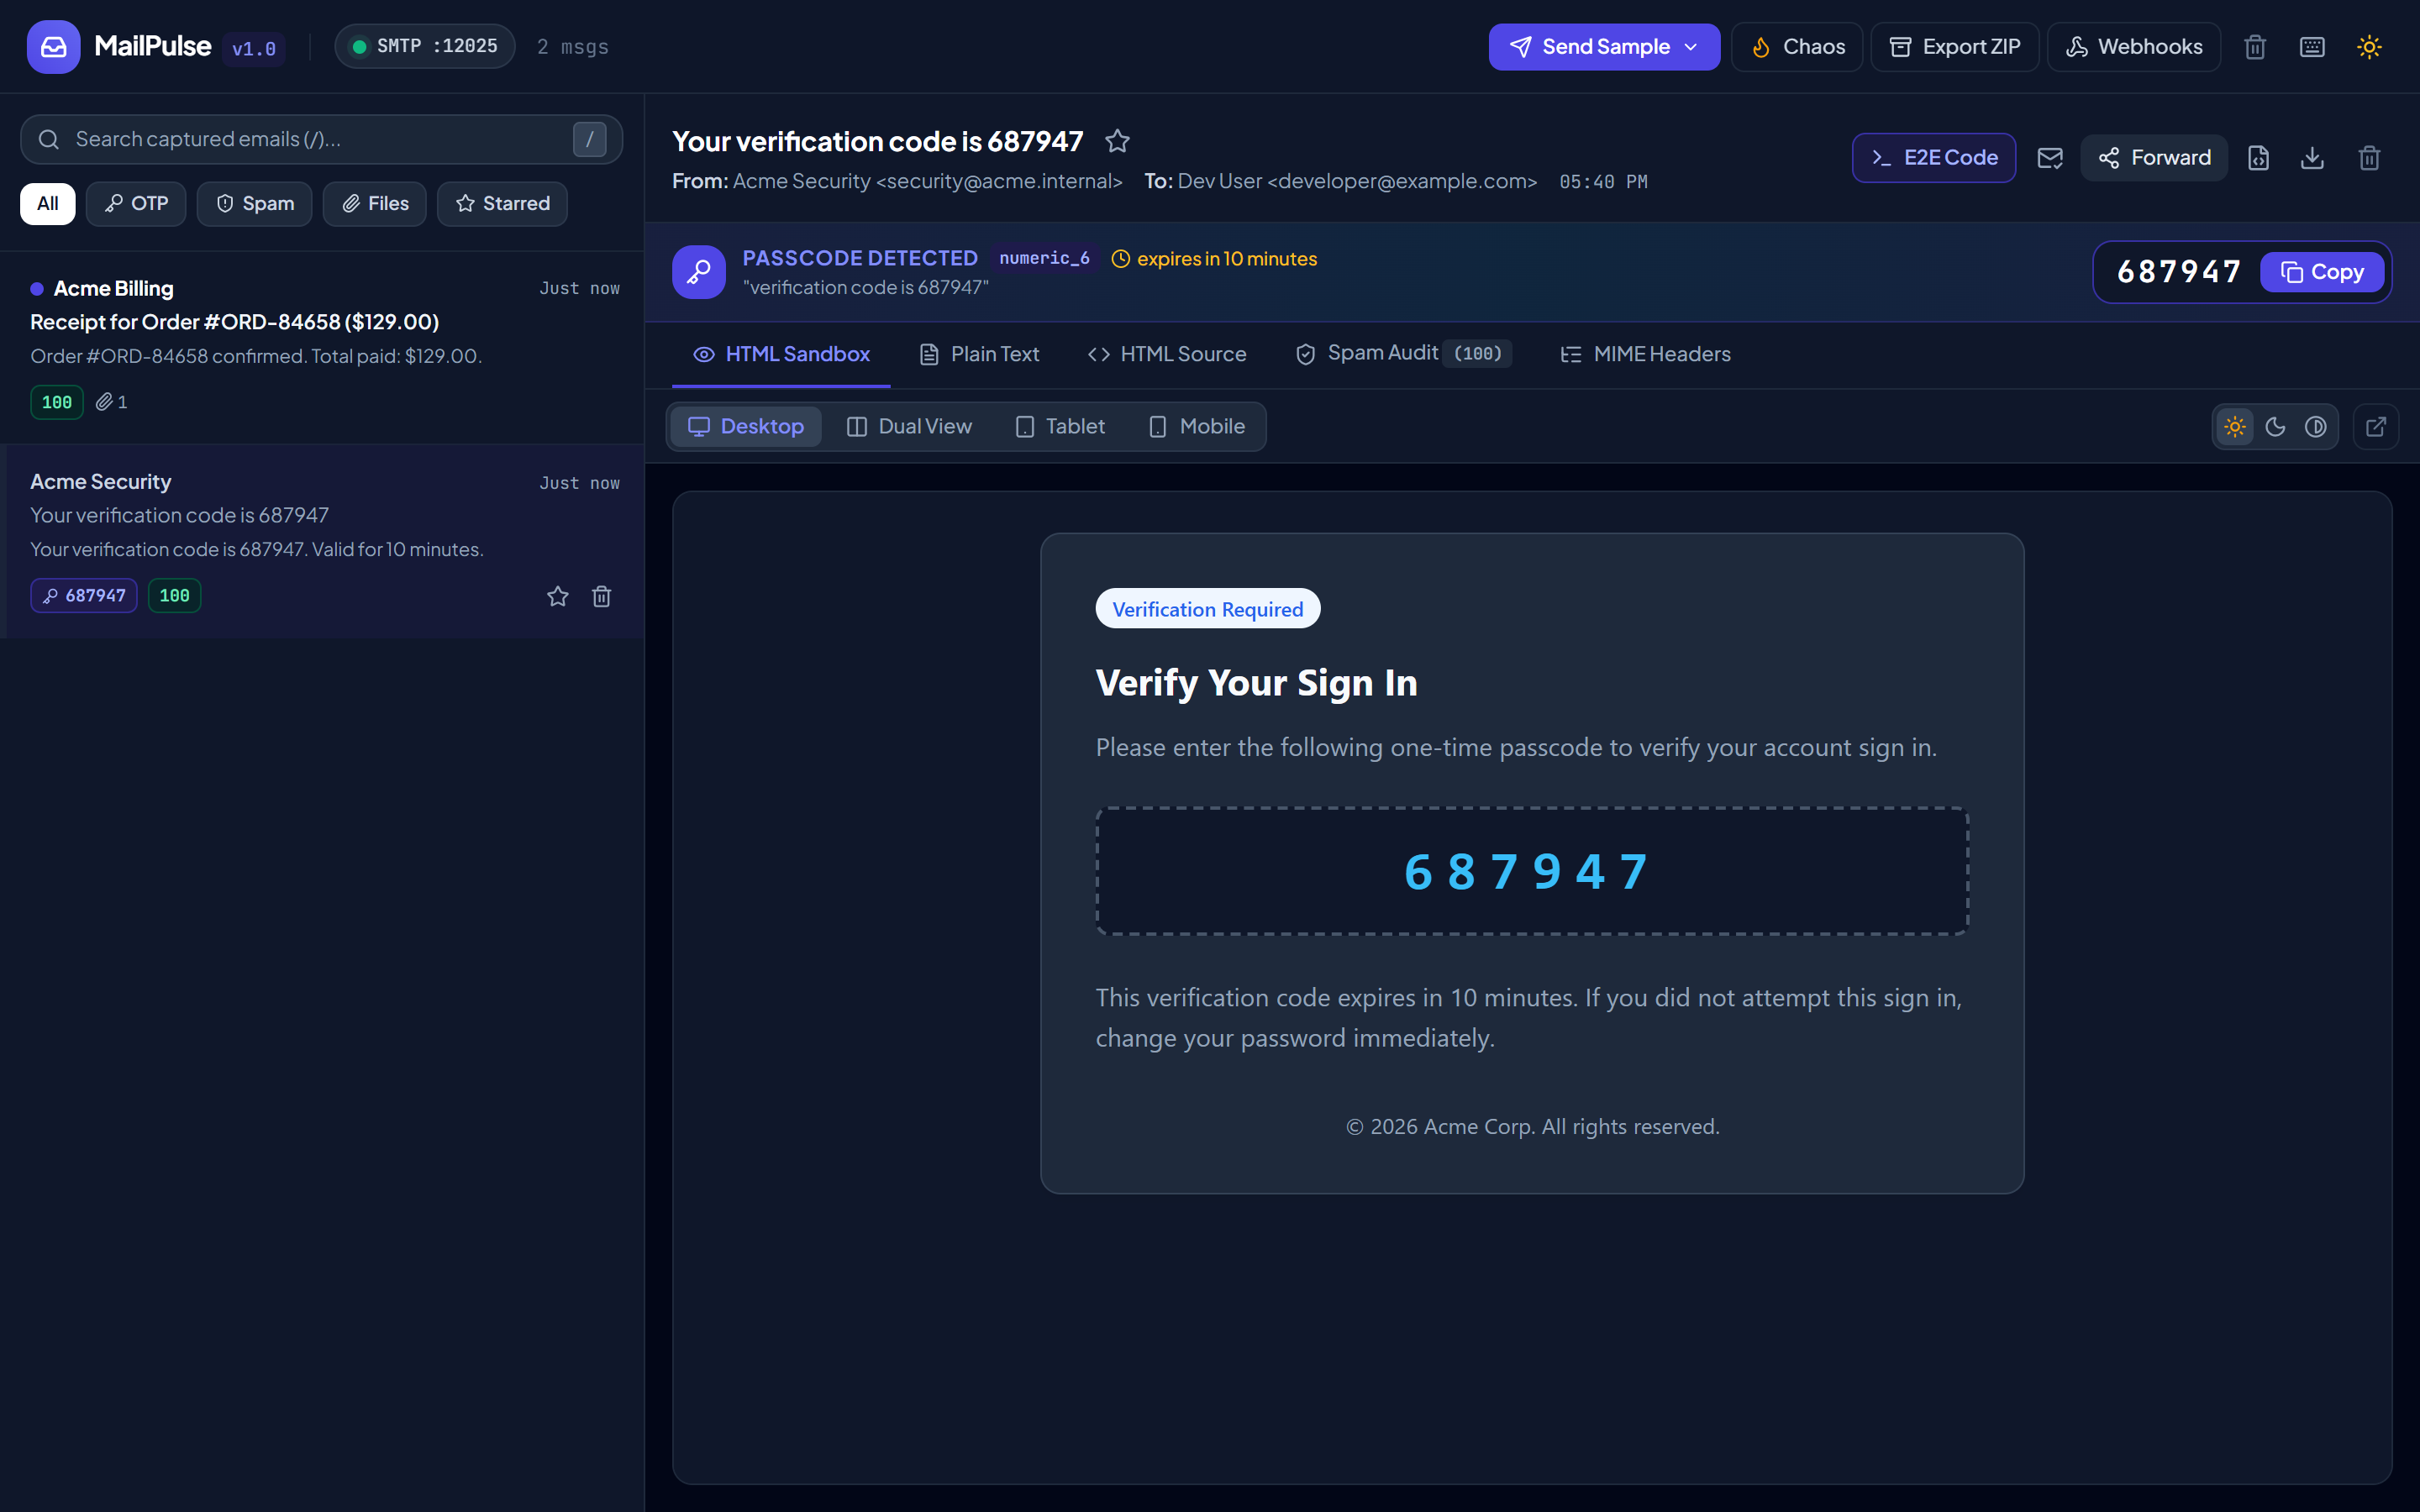Open Webhooks settings

2134,47
